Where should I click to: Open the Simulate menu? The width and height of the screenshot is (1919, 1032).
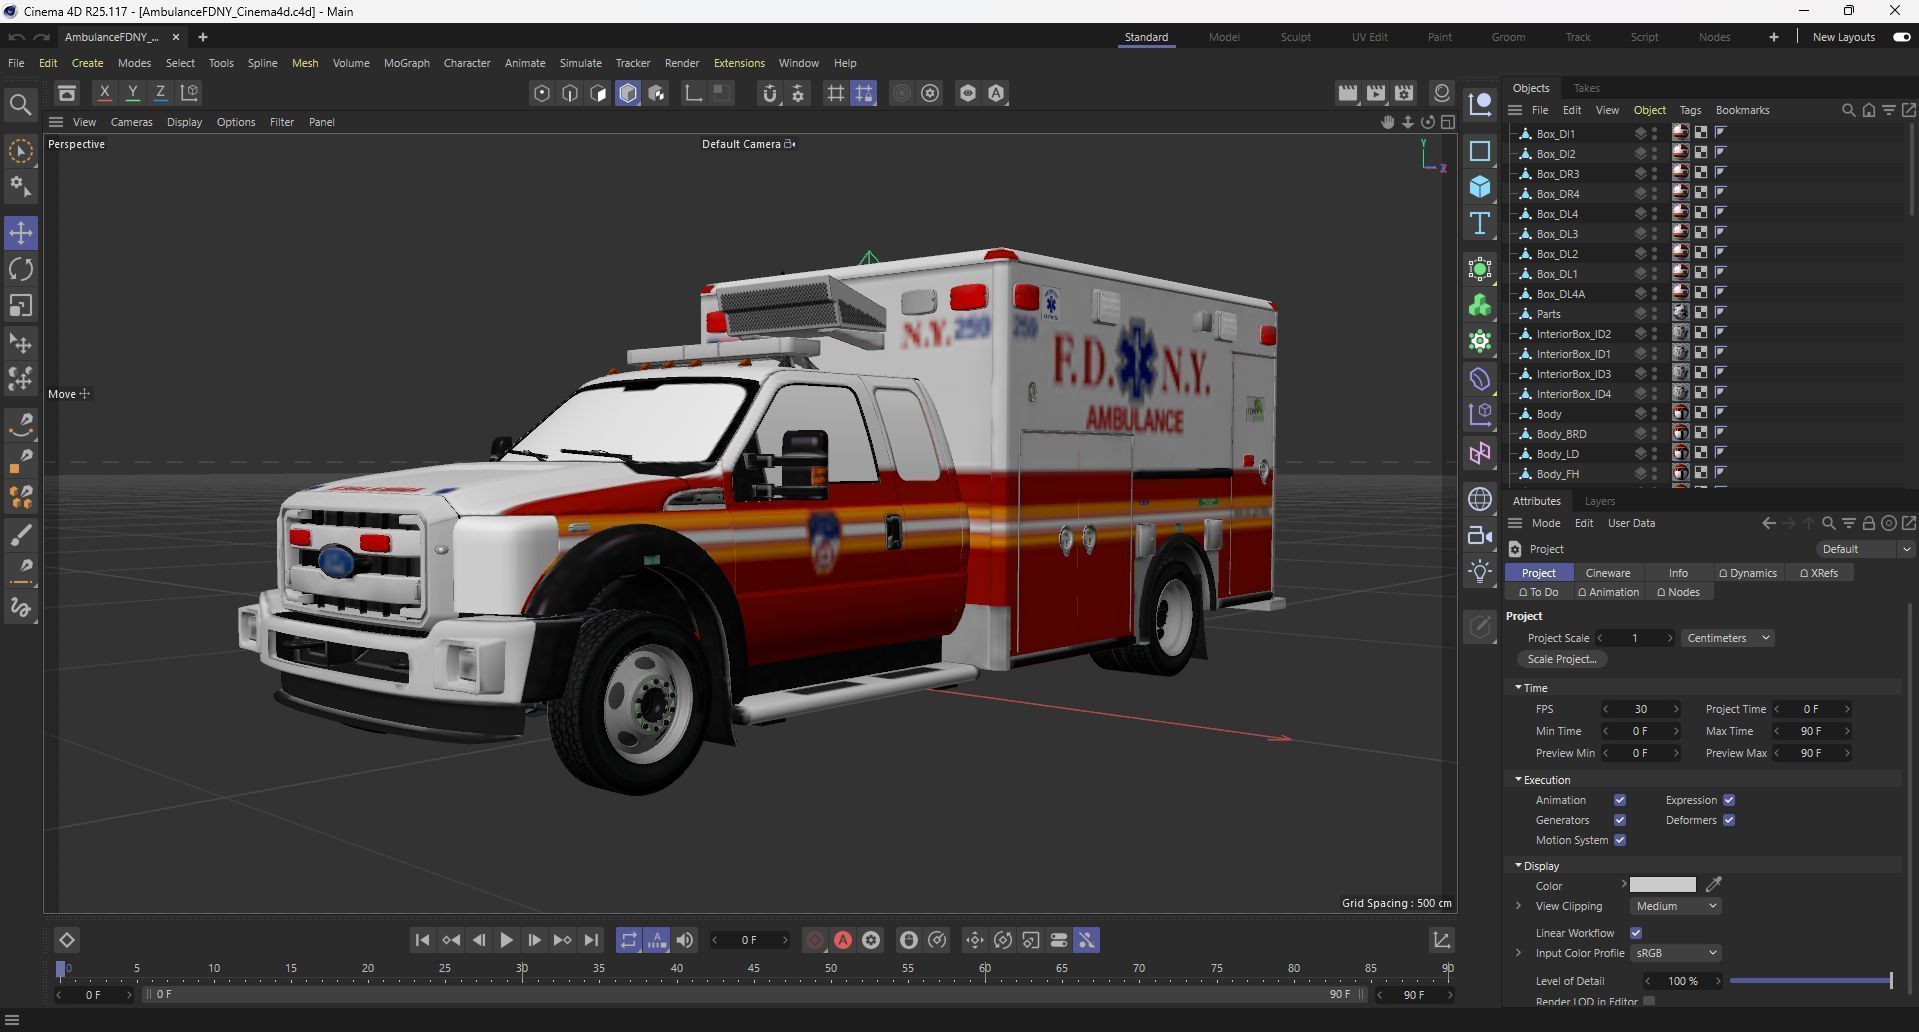click(x=580, y=63)
